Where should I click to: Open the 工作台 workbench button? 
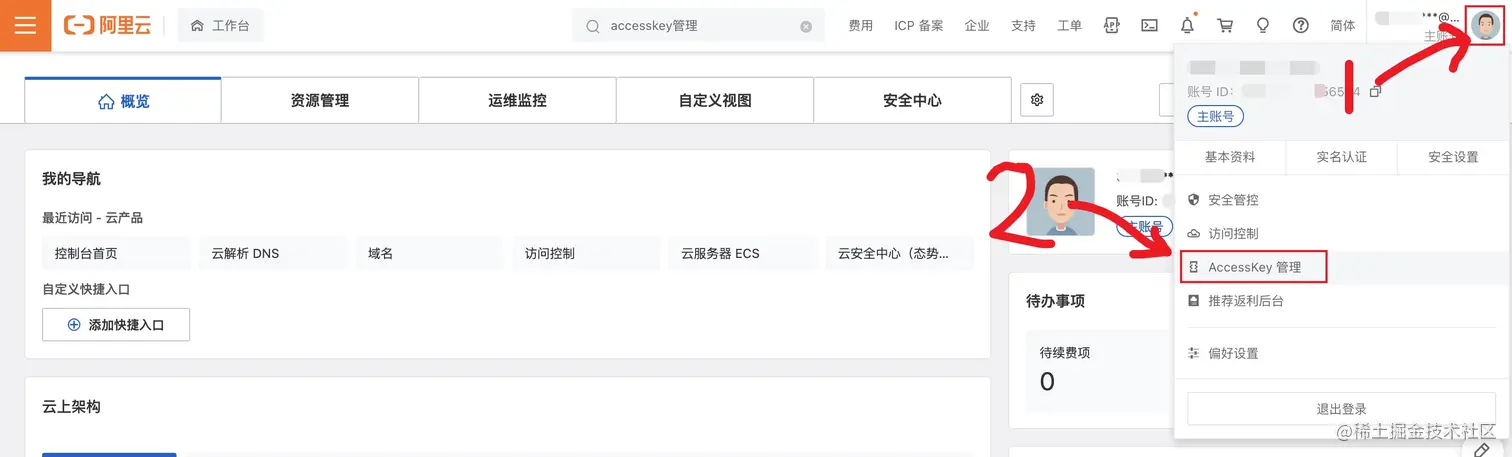coord(220,26)
